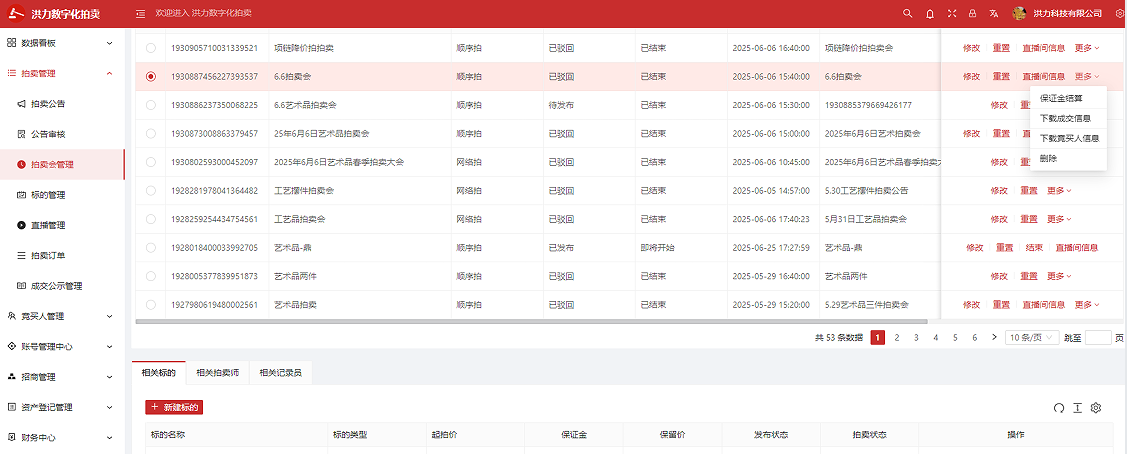
Task: Open the 10条/页 page size dropdown
Action: click(1032, 338)
